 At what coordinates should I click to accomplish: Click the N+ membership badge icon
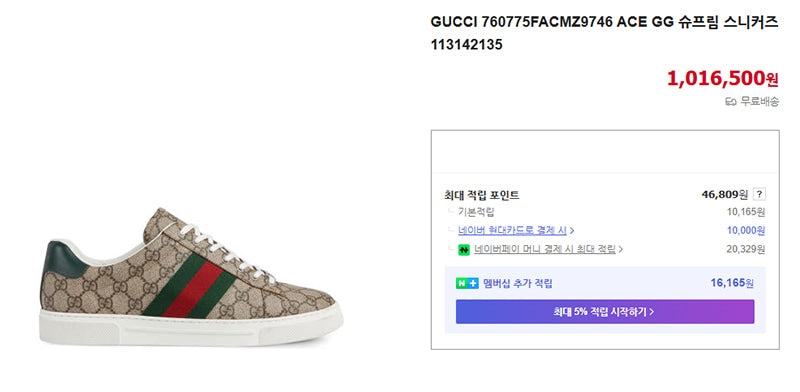click(467, 284)
